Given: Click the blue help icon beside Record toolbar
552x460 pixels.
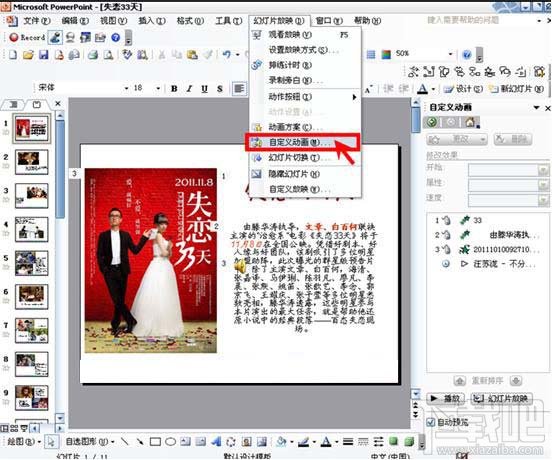Looking at the screenshot, I should [115, 37].
